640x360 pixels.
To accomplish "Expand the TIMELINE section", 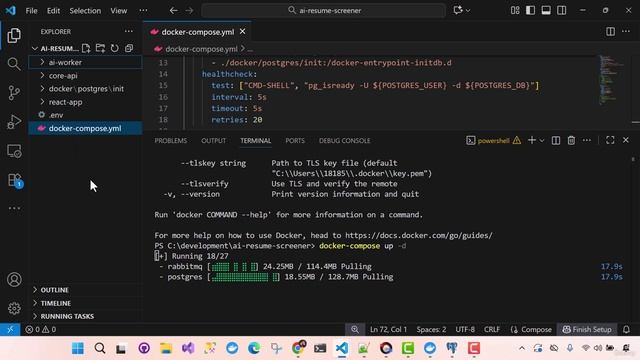I will 85,303.
